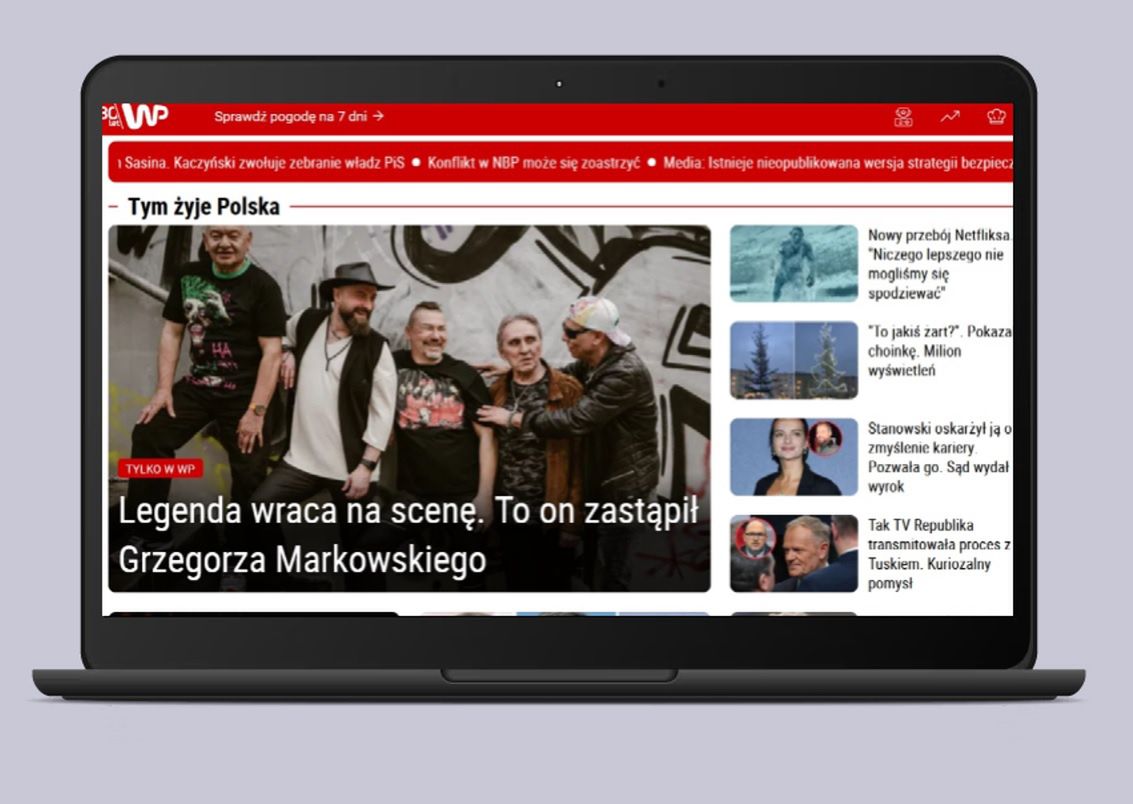1133x804 pixels.
Task: Open recipes via the chef hat icon
Action: (x=995, y=117)
